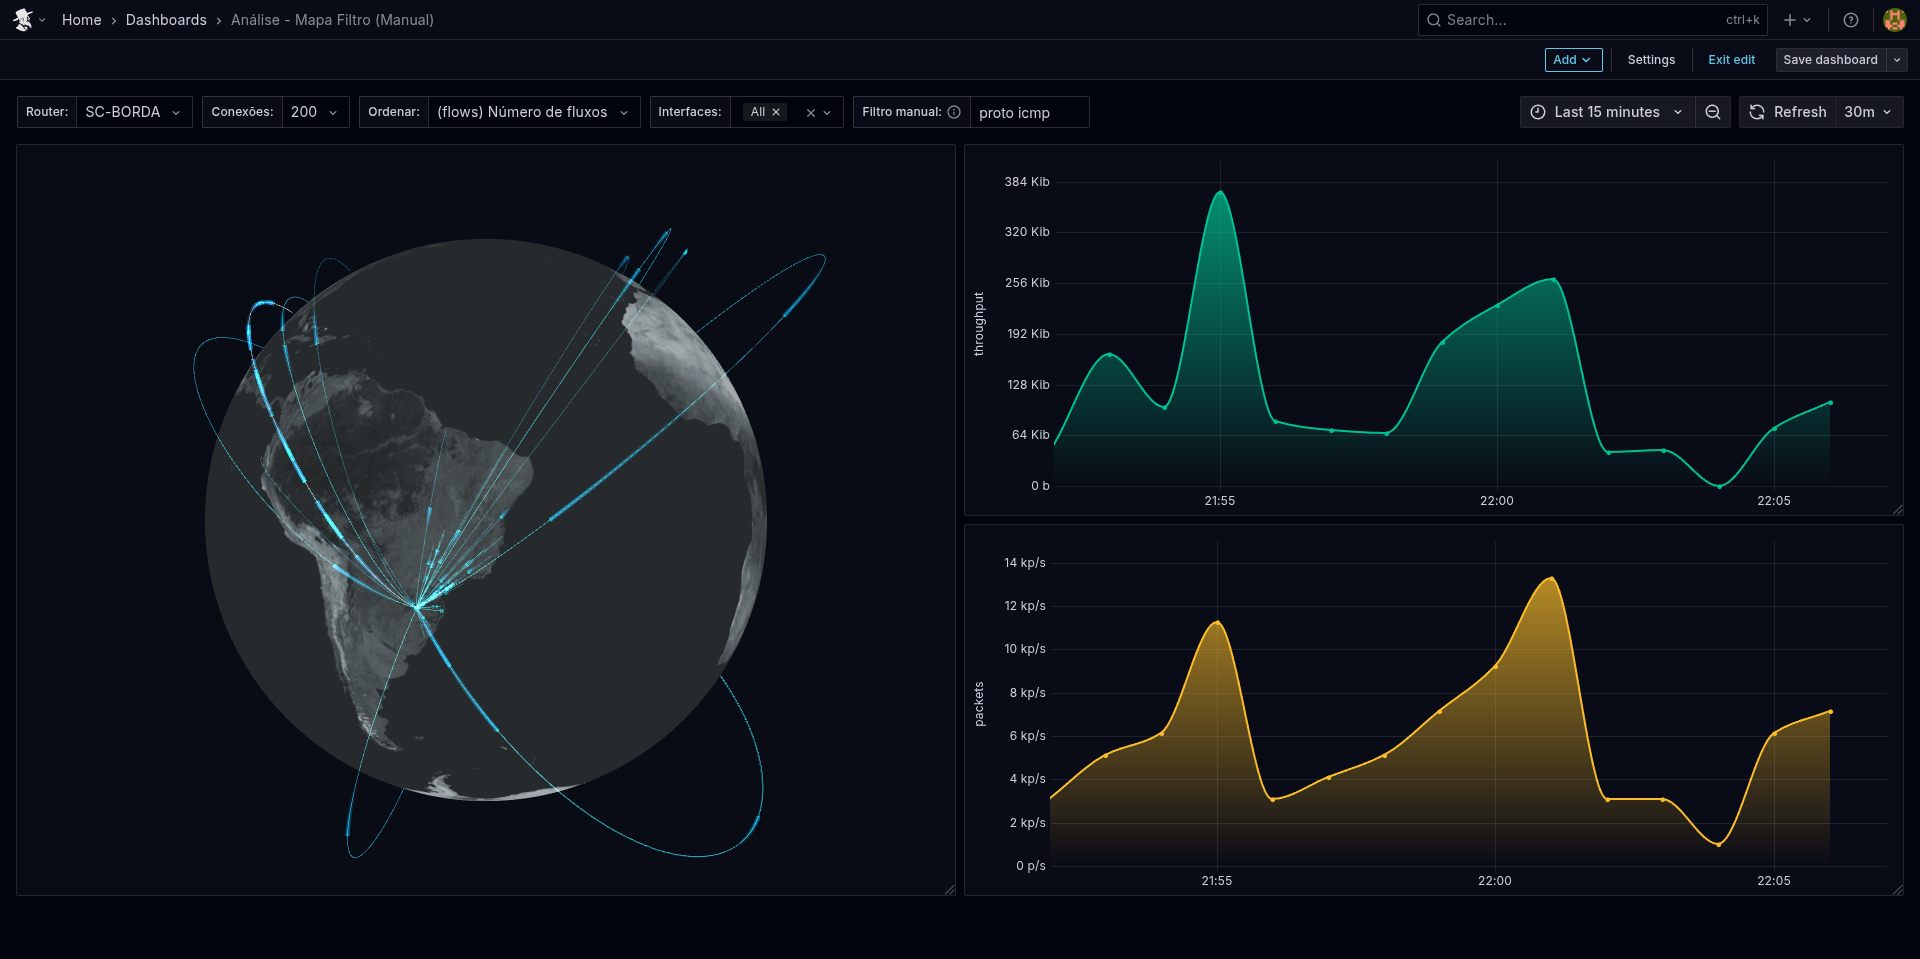The height and width of the screenshot is (959, 1920).
Task: Click the Filtro manual text field
Action: [1028, 113]
